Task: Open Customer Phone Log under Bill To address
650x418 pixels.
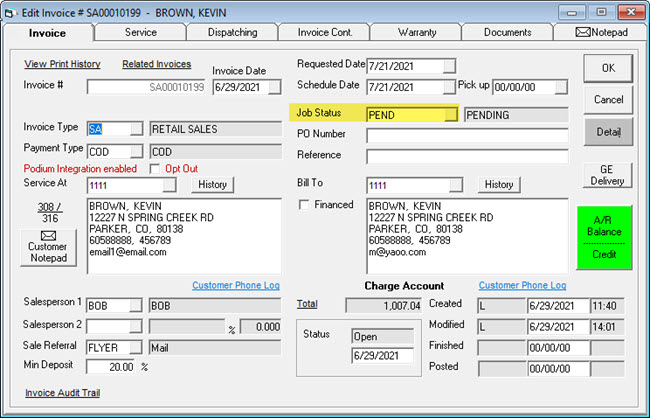Action: point(522,285)
